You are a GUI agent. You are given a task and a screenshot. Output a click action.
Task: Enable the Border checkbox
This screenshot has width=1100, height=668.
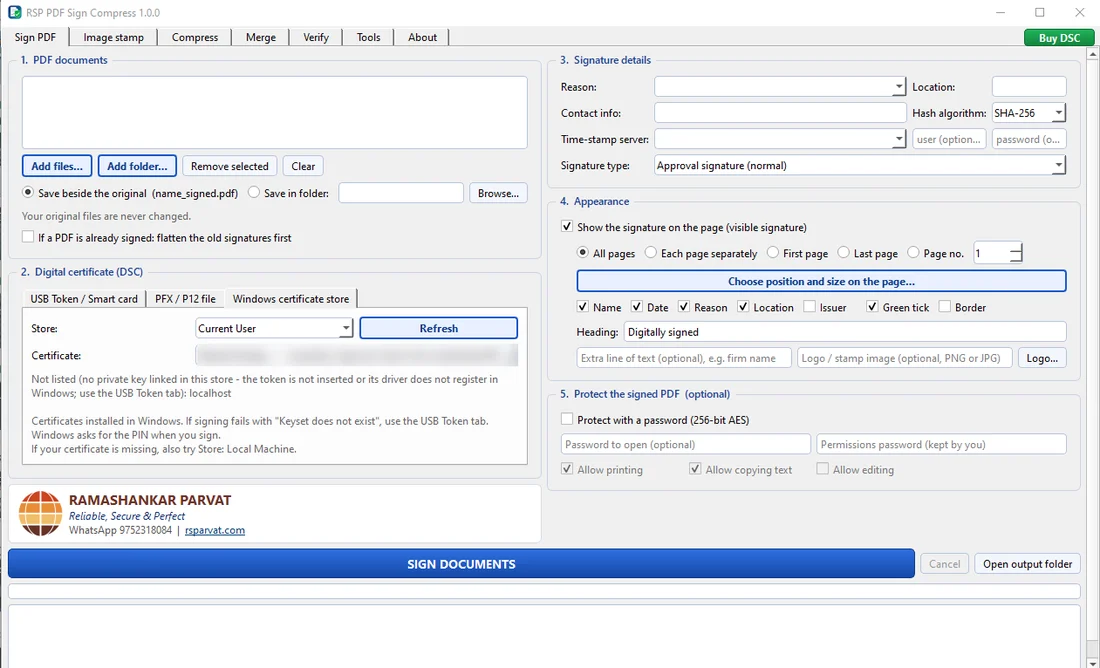945,307
